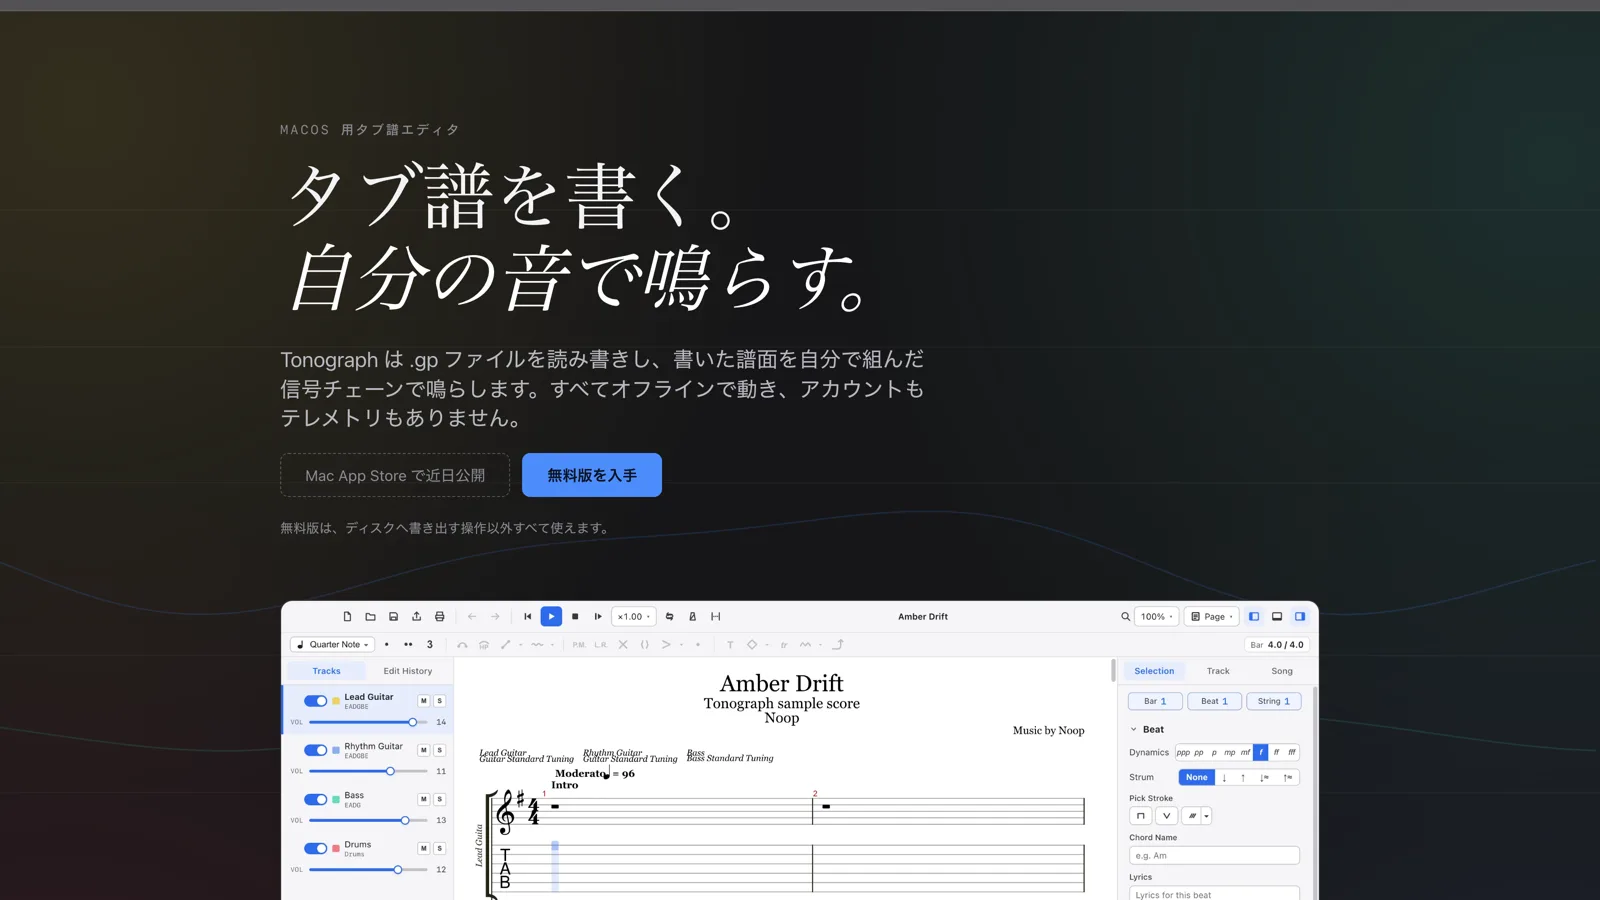The height and width of the screenshot is (900, 1600).
Task: Click the Bar 1 selection button
Action: [x=1155, y=701]
